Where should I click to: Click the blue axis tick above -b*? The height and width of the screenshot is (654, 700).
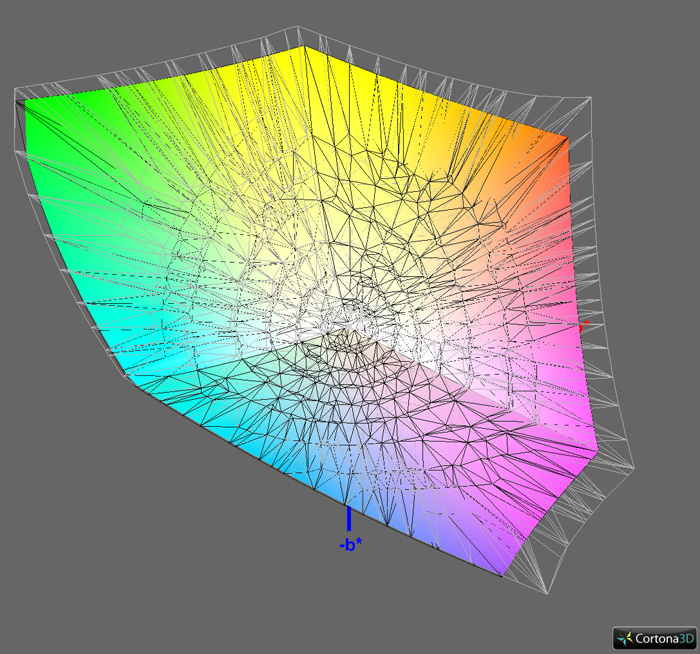tap(348, 518)
